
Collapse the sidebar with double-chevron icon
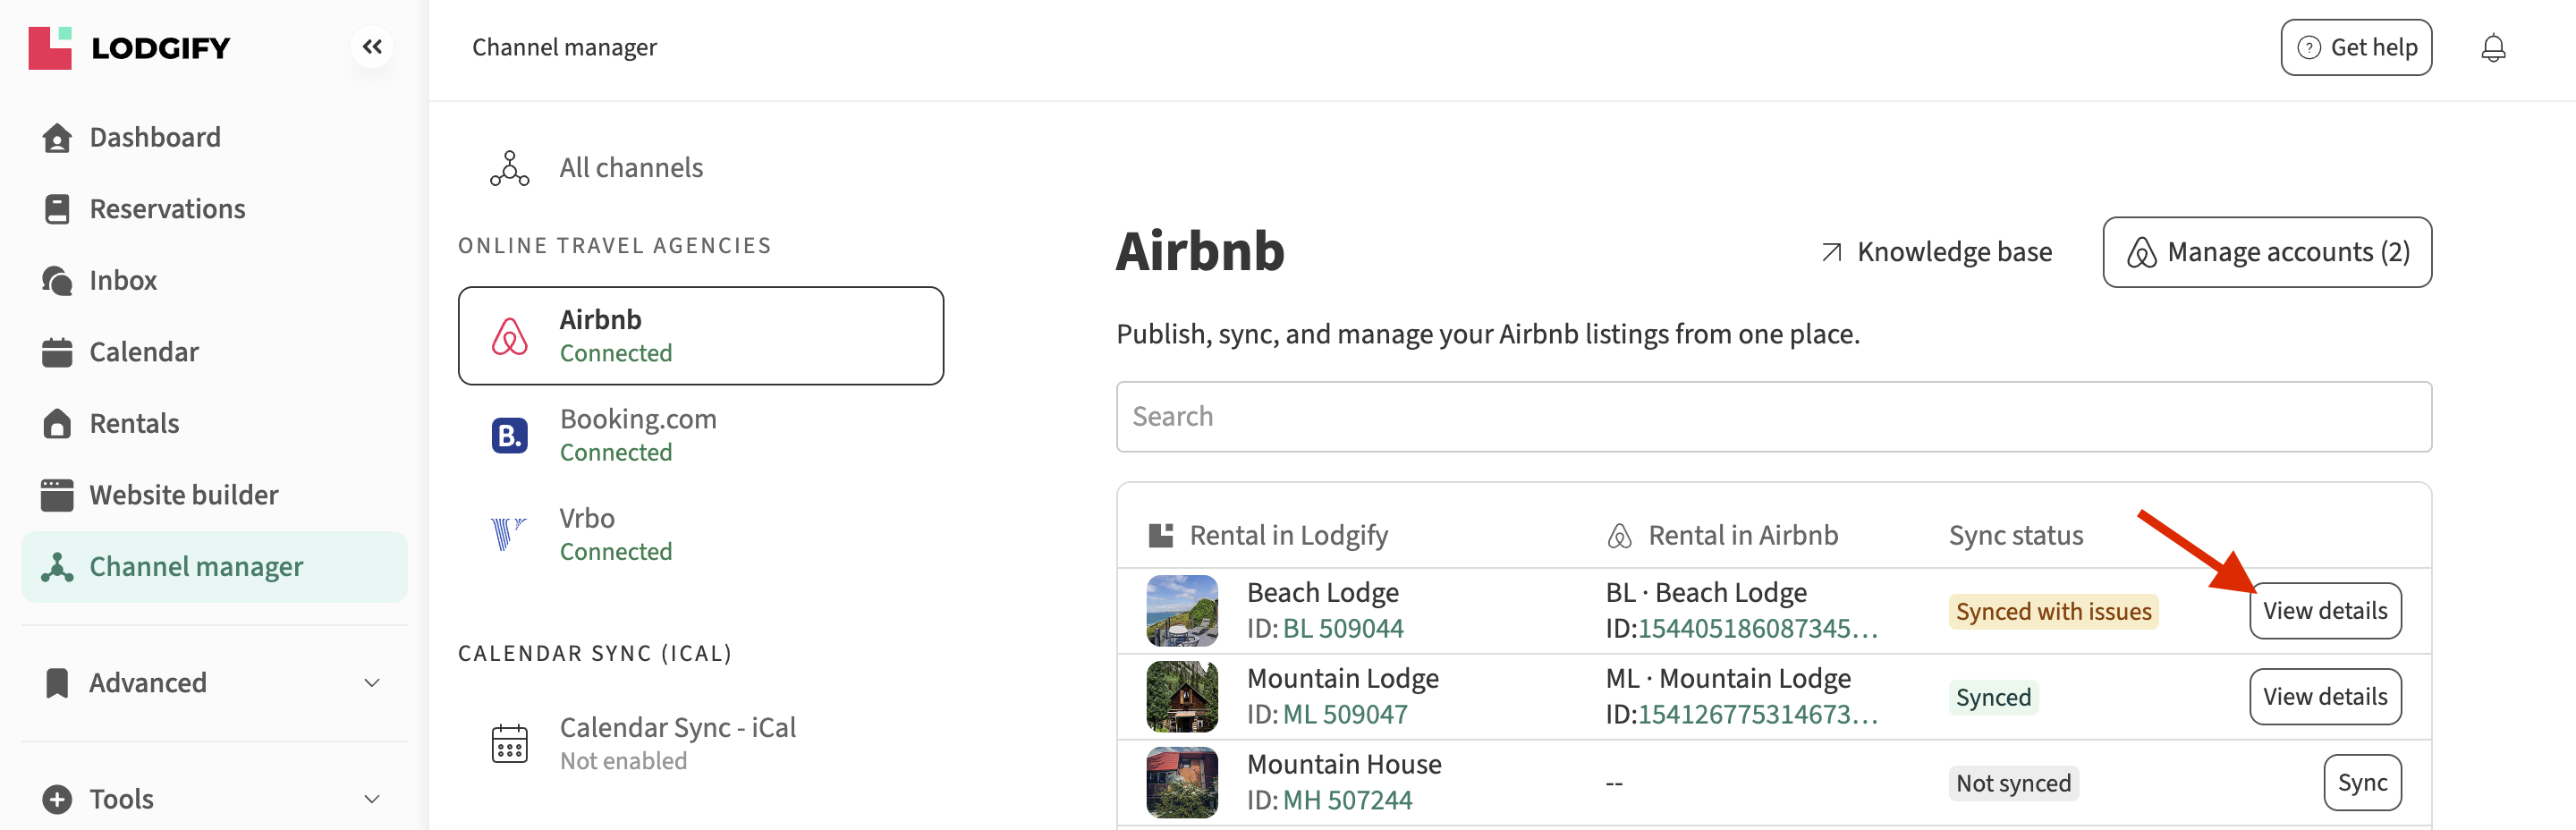(x=372, y=47)
